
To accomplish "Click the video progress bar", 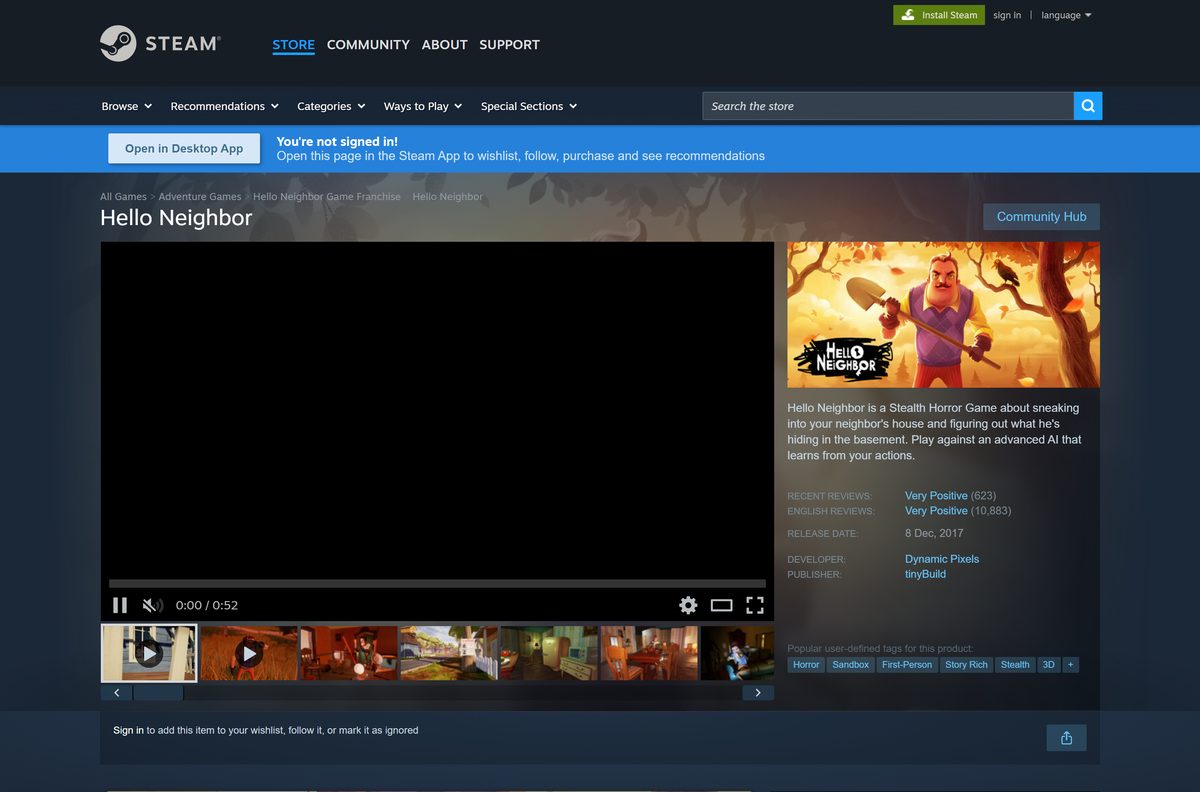I will point(437,583).
